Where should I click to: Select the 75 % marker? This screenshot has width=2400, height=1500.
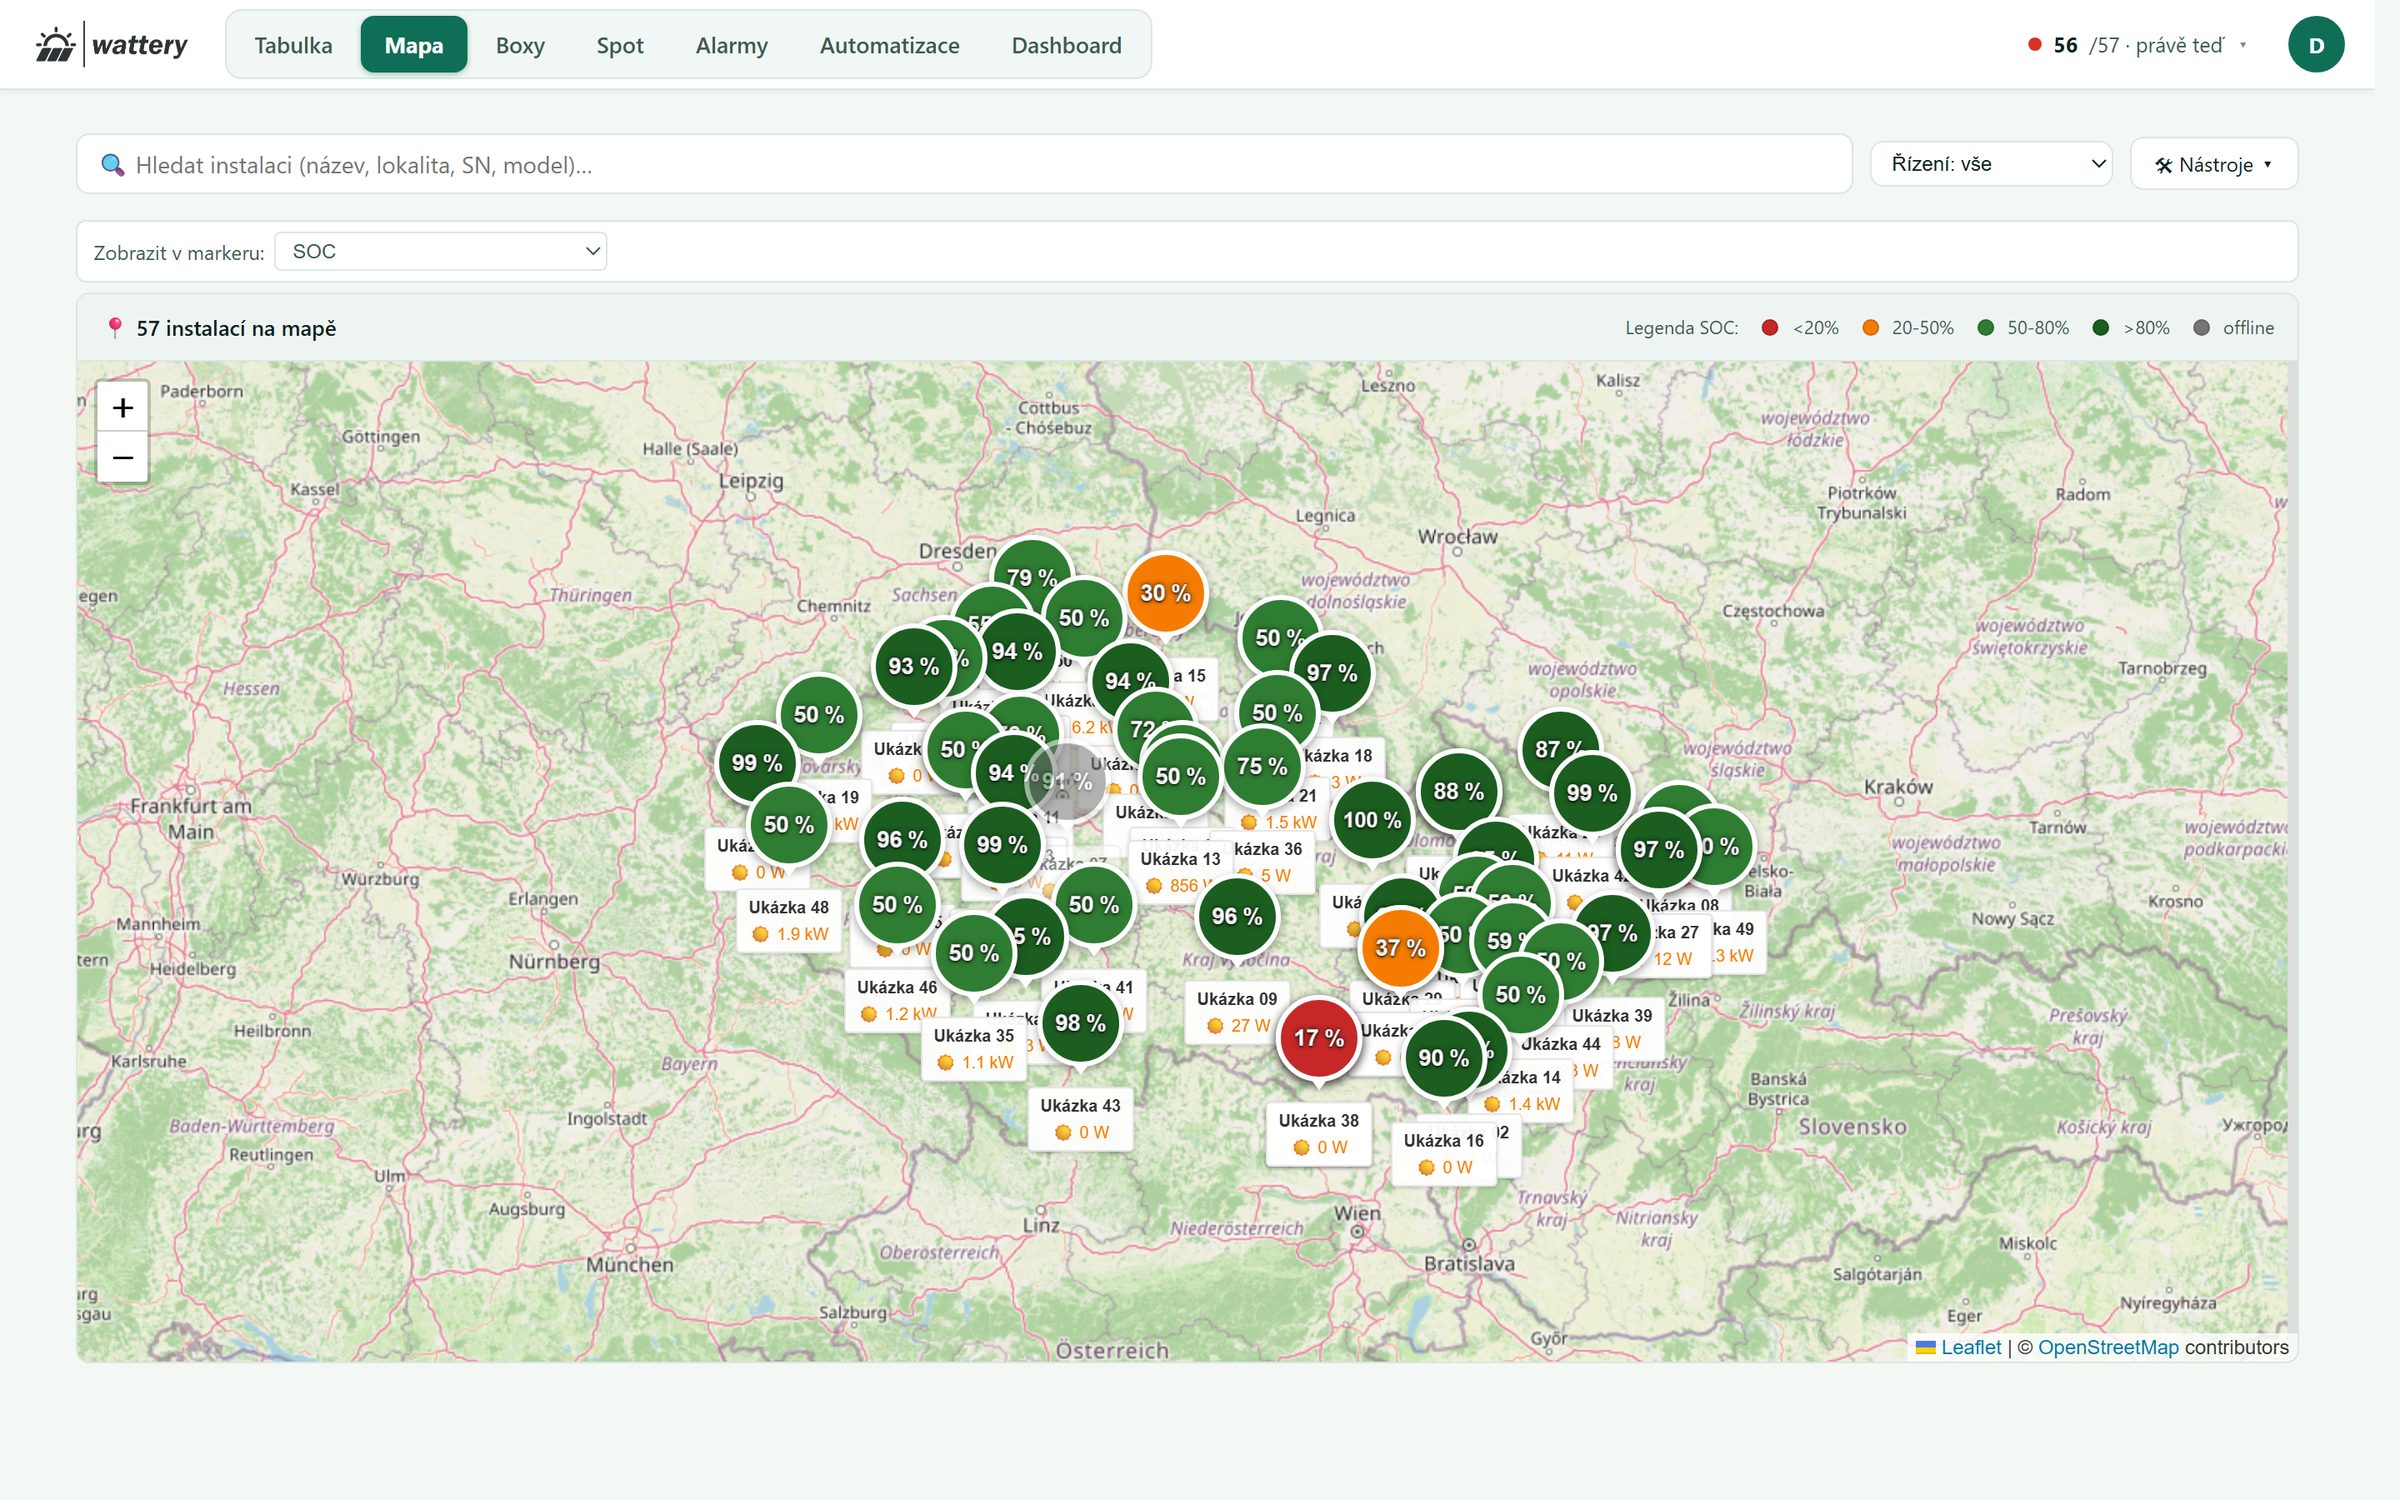(1262, 766)
